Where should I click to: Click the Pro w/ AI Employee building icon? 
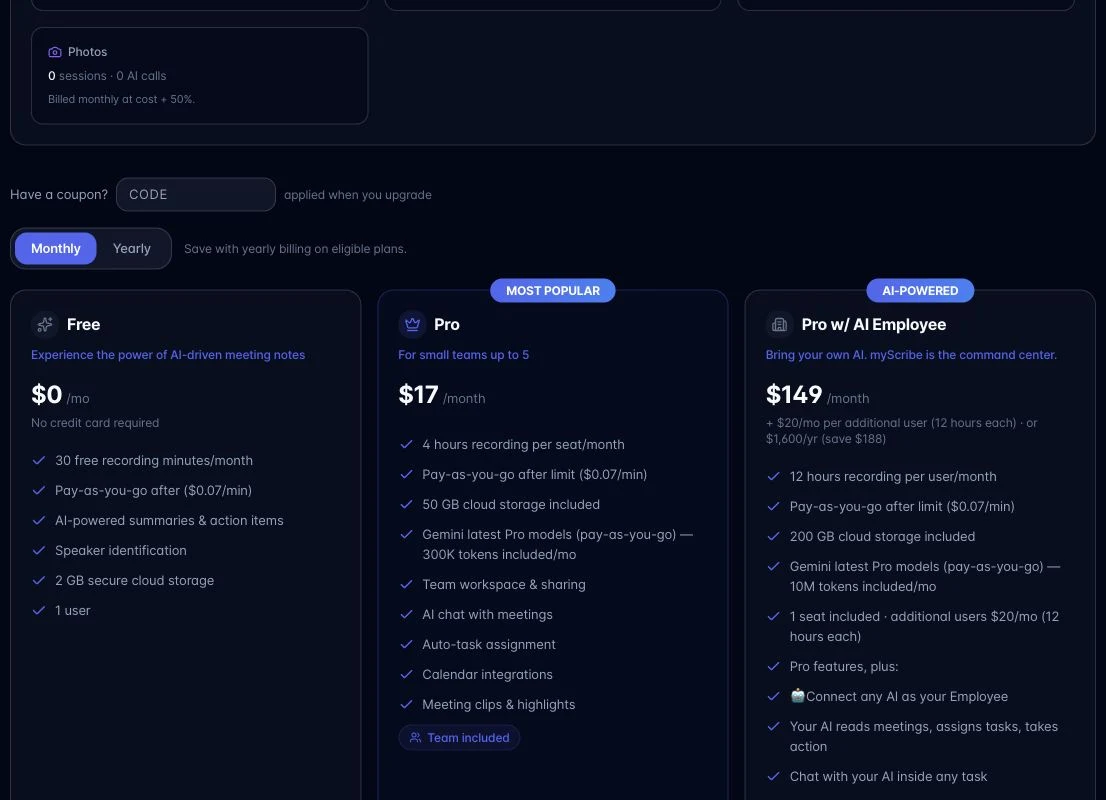pyautogui.click(x=779, y=325)
